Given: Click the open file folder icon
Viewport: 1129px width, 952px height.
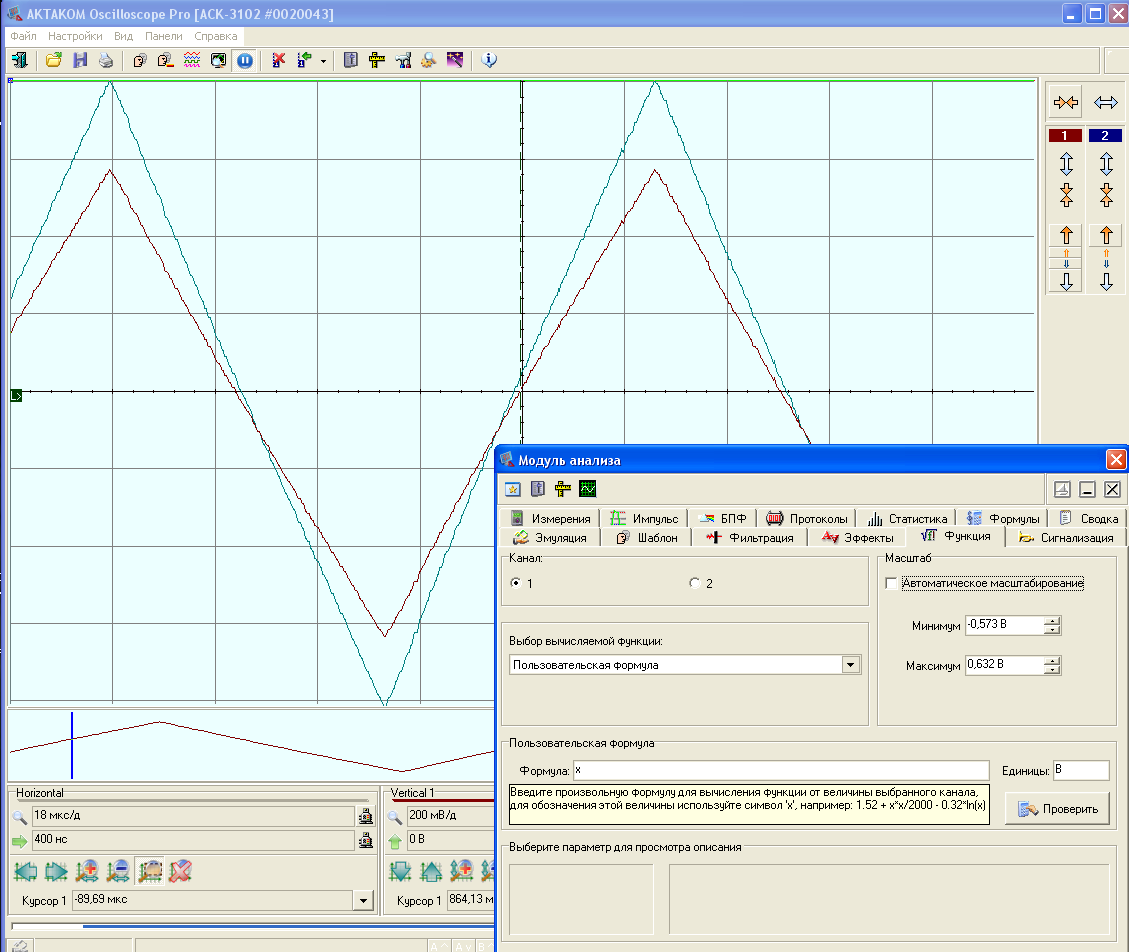Looking at the screenshot, I should (54, 60).
